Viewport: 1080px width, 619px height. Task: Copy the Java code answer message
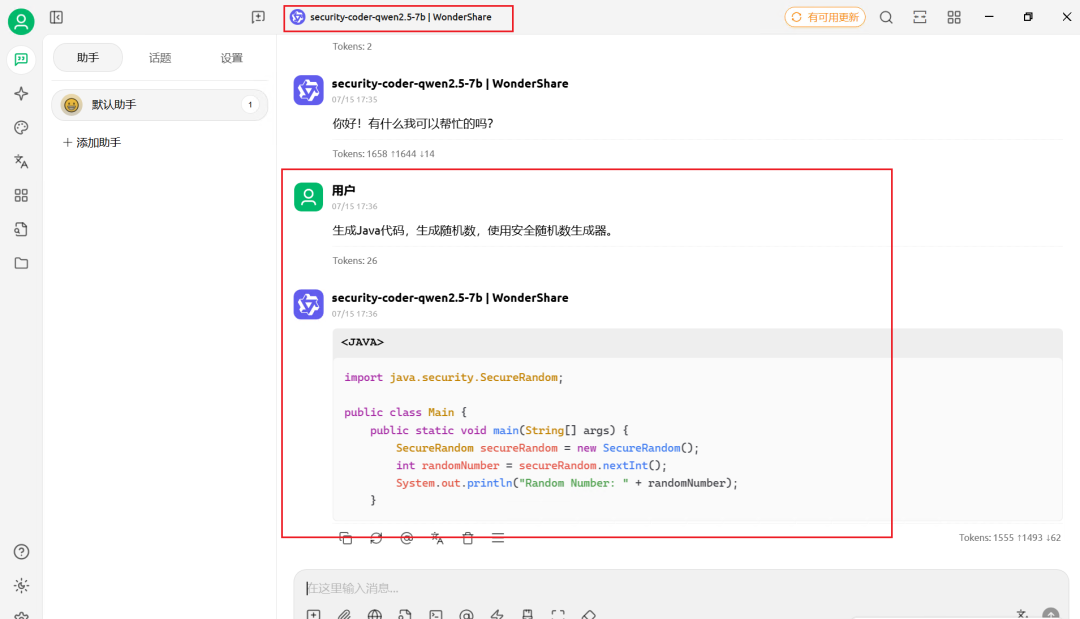pos(346,538)
